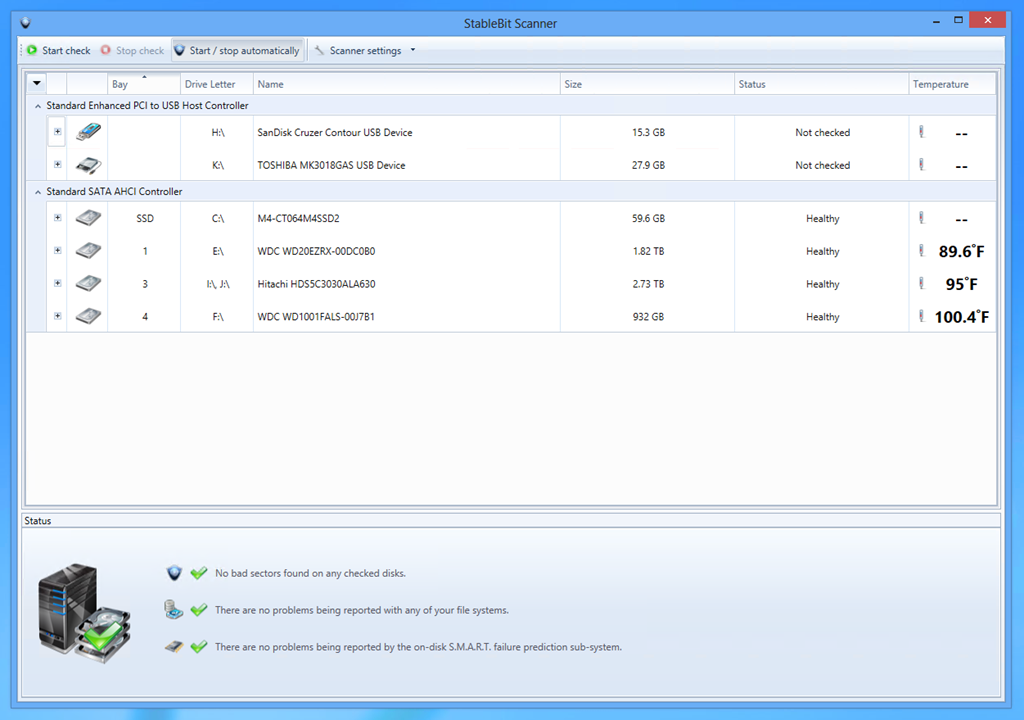This screenshot has height=720, width=1024.
Task: Click the green check beside file systems message
Action: 199,610
